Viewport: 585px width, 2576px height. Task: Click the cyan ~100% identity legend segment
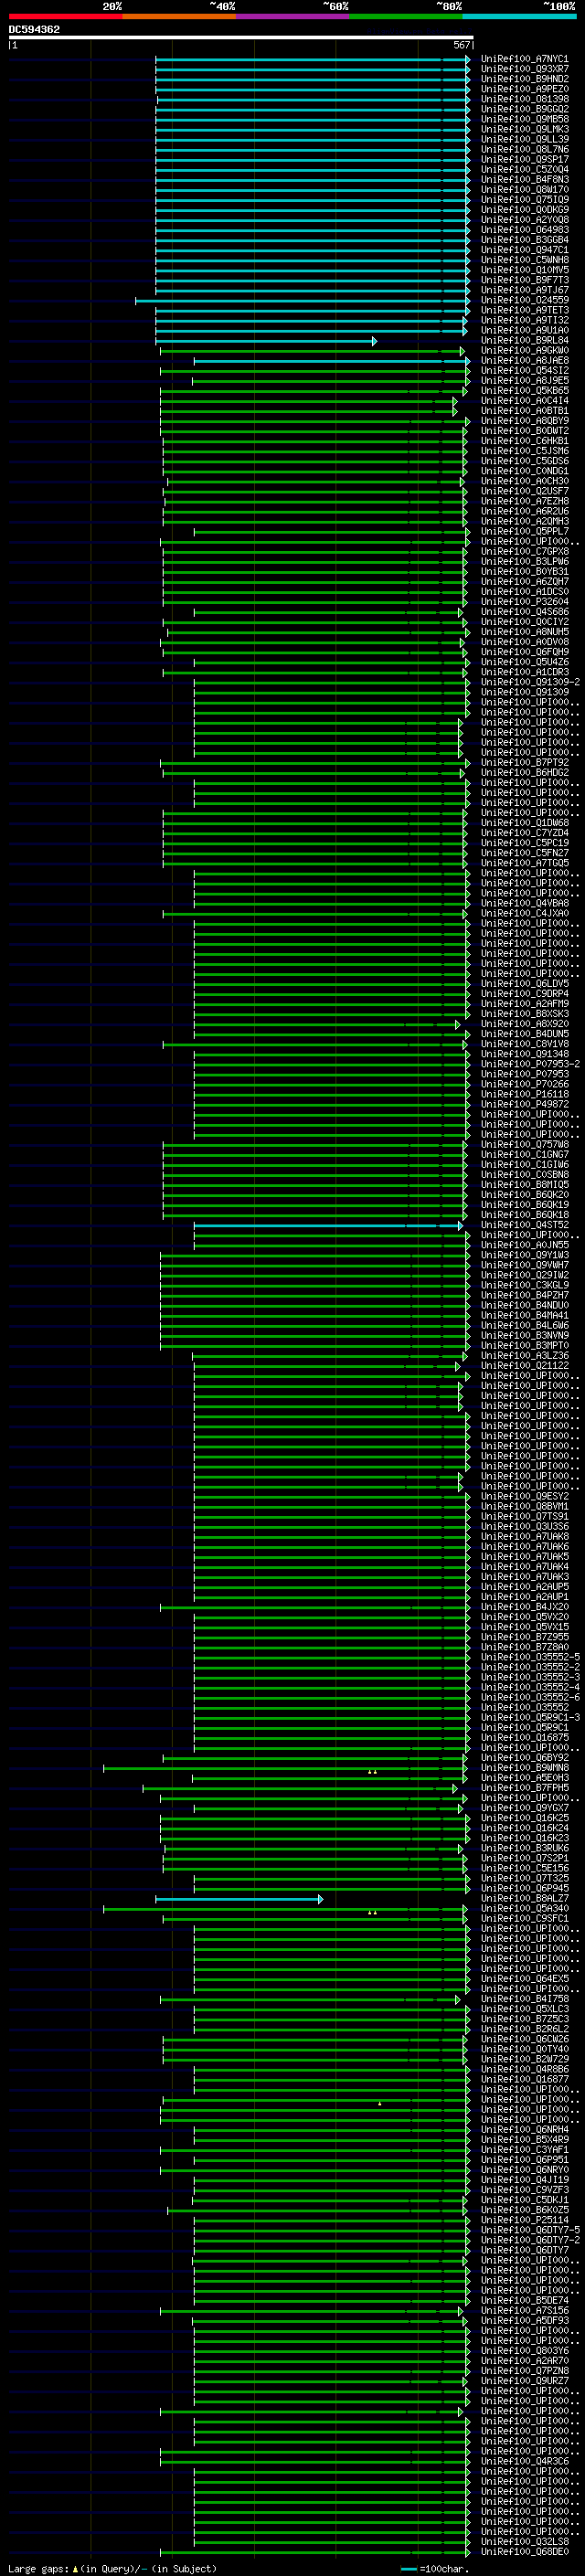(x=519, y=17)
